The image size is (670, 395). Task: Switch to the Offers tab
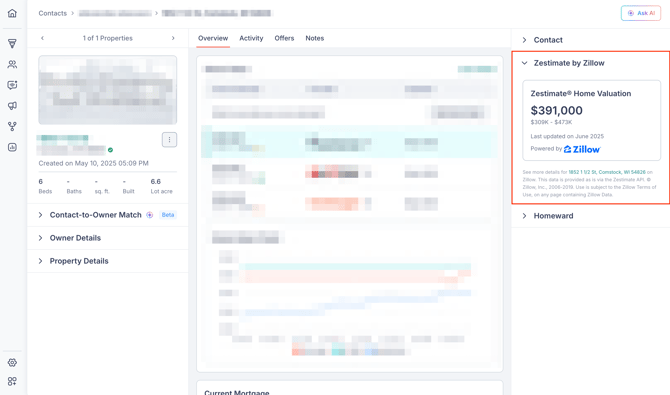(x=284, y=38)
